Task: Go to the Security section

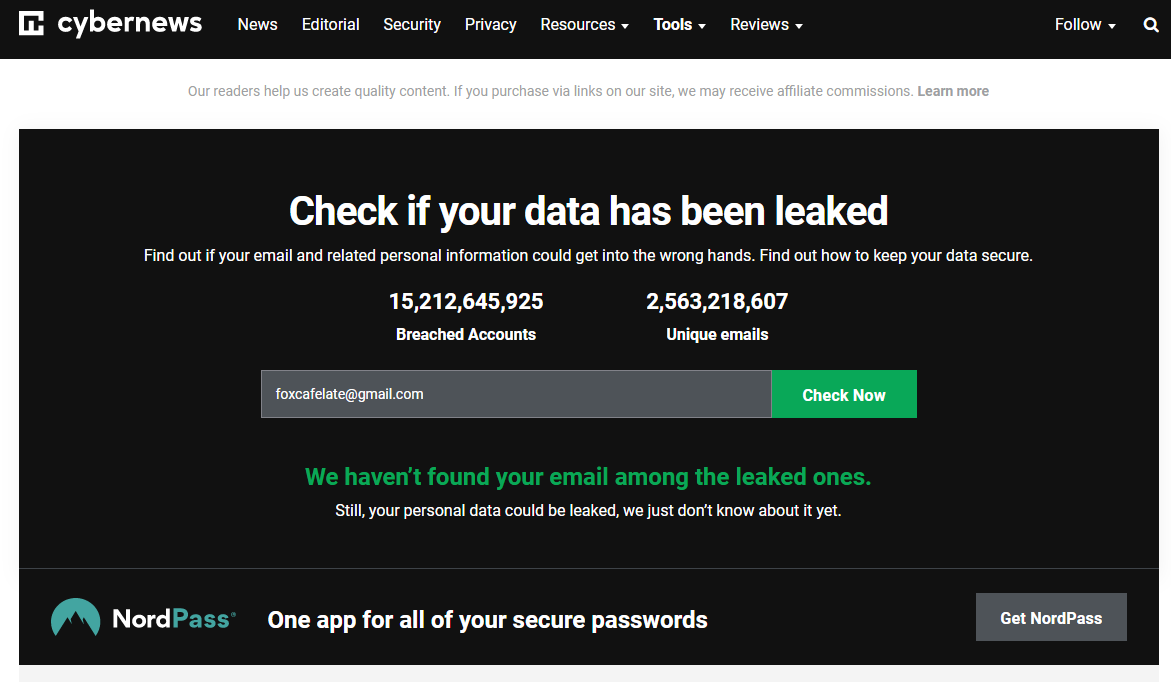Action: coord(412,25)
